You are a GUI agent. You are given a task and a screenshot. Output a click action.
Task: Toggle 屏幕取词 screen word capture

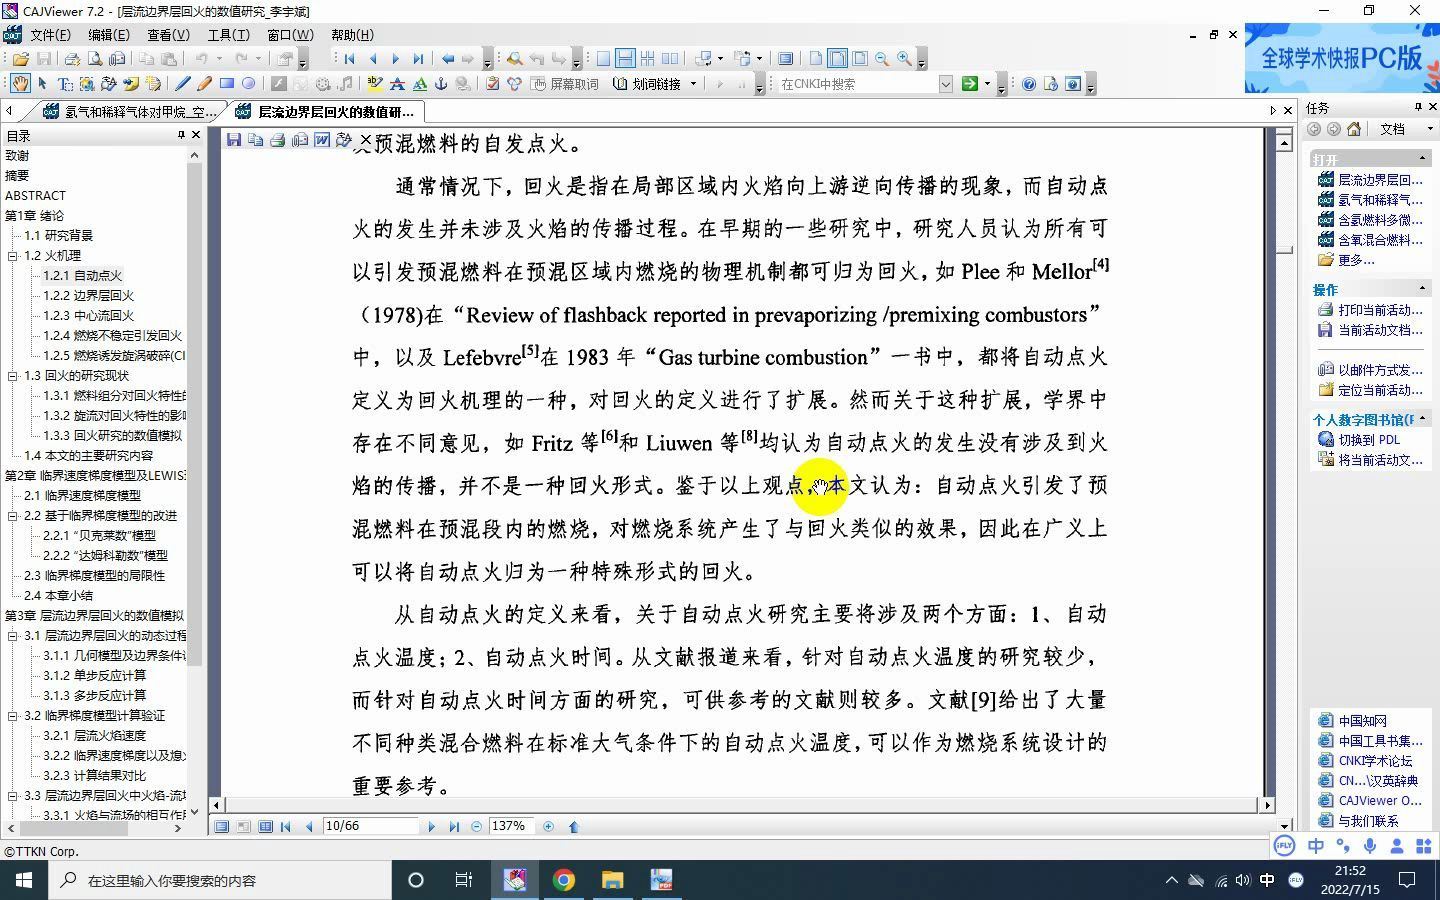(x=564, y=84)
